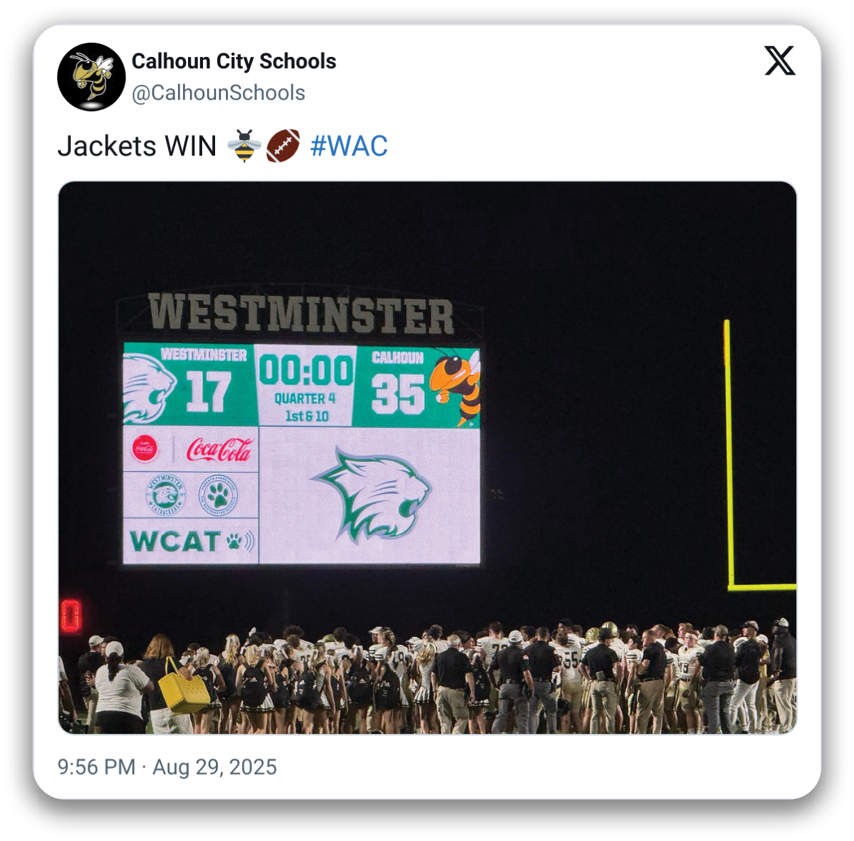
Task: Open the #WAC hashtag link
Action: (x=349, y=145)
